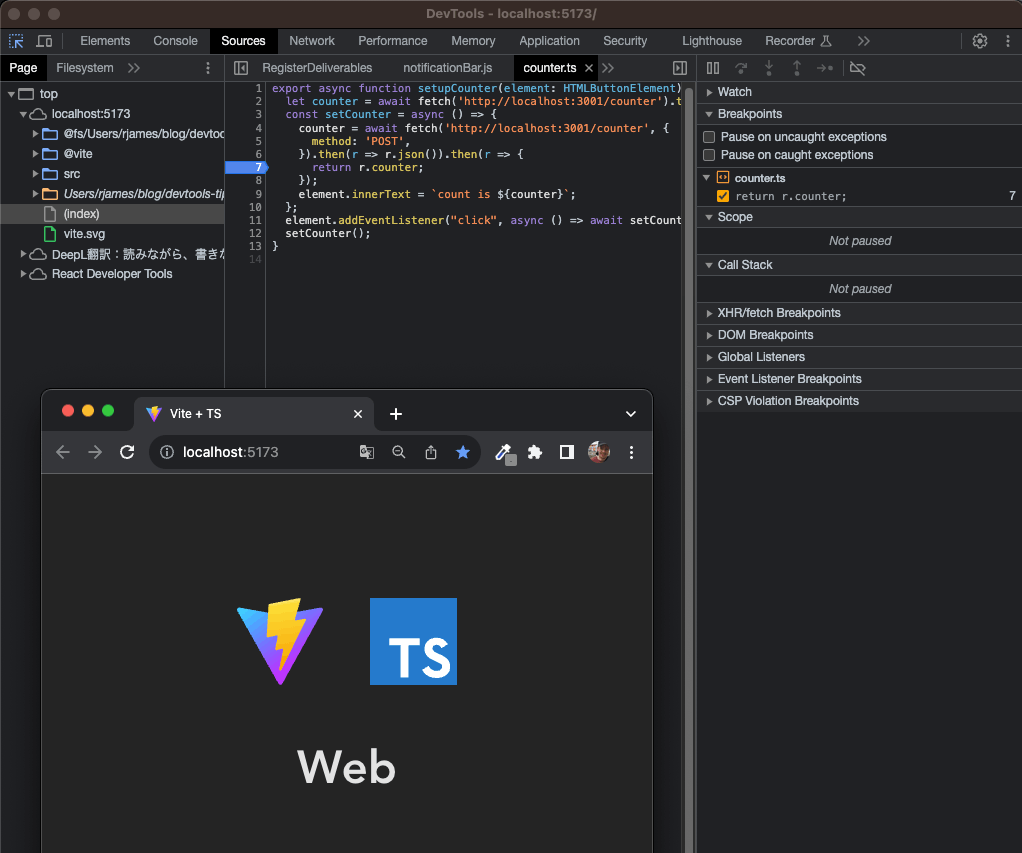Switch to the Elements panel
This screenshot has height=853, width=1022.
105,41
